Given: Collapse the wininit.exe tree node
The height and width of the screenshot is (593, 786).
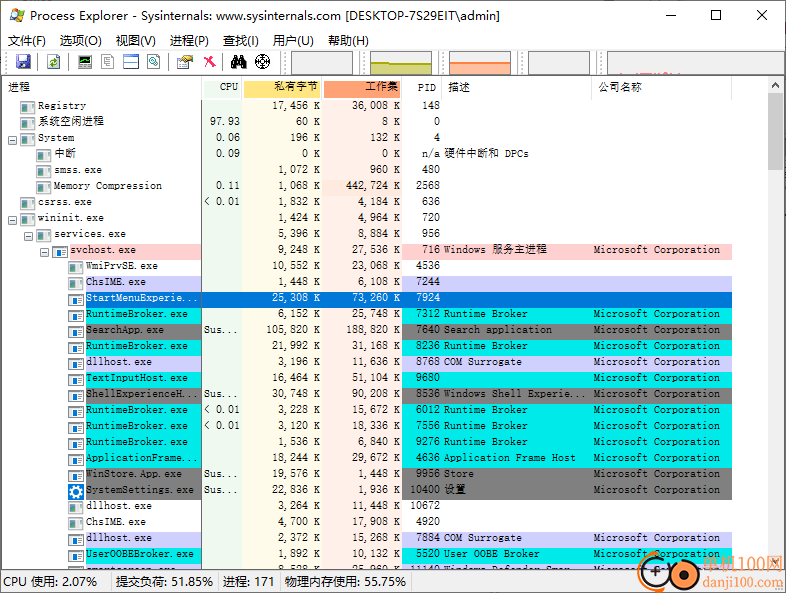Looking at the screenshot, I should click(x=13, y=220).
